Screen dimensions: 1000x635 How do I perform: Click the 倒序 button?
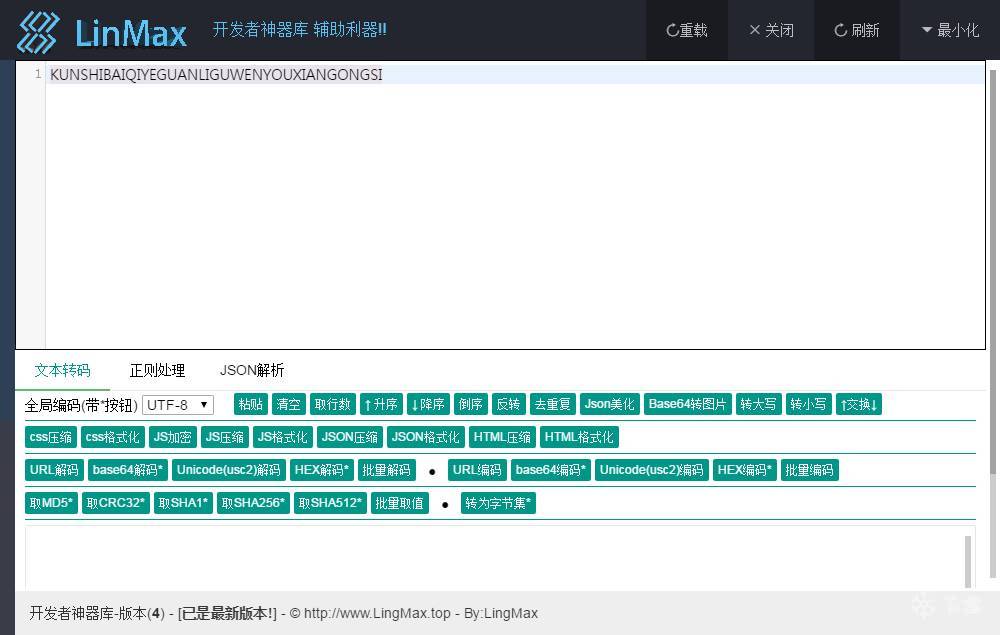(470, 404)
